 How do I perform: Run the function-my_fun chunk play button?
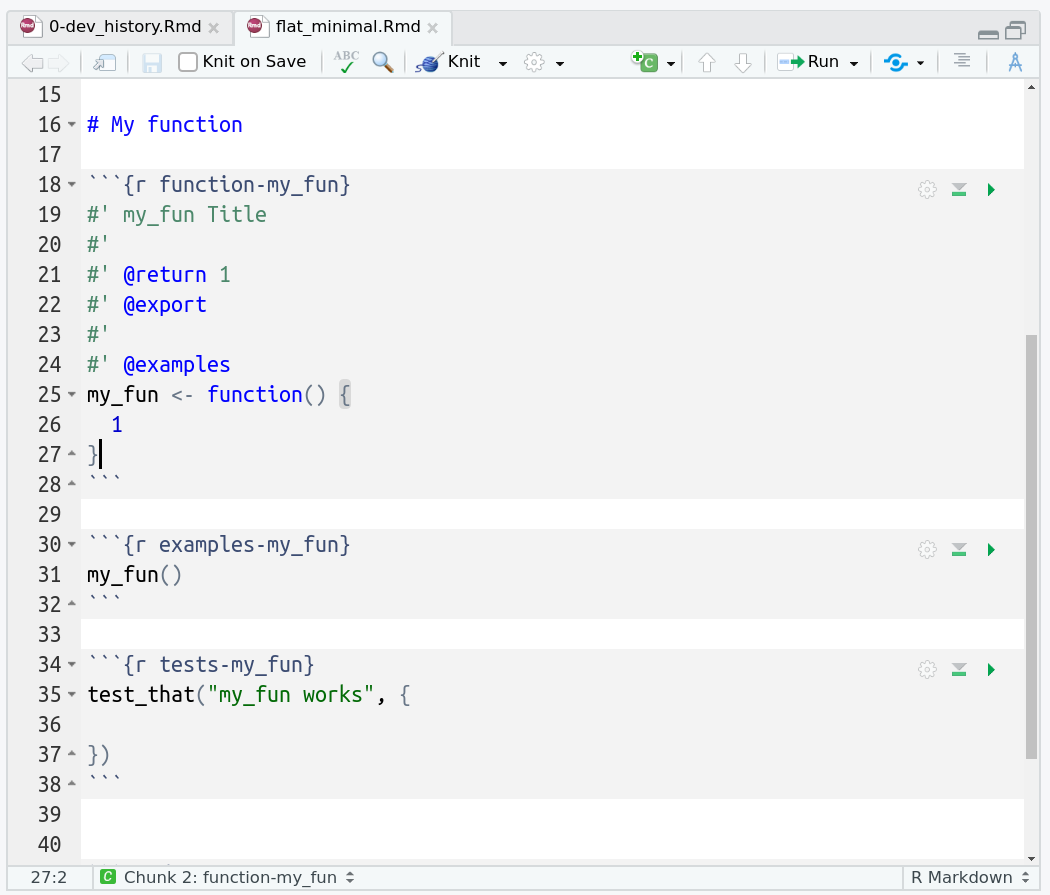pyautogui.click(x=991, y=189)
